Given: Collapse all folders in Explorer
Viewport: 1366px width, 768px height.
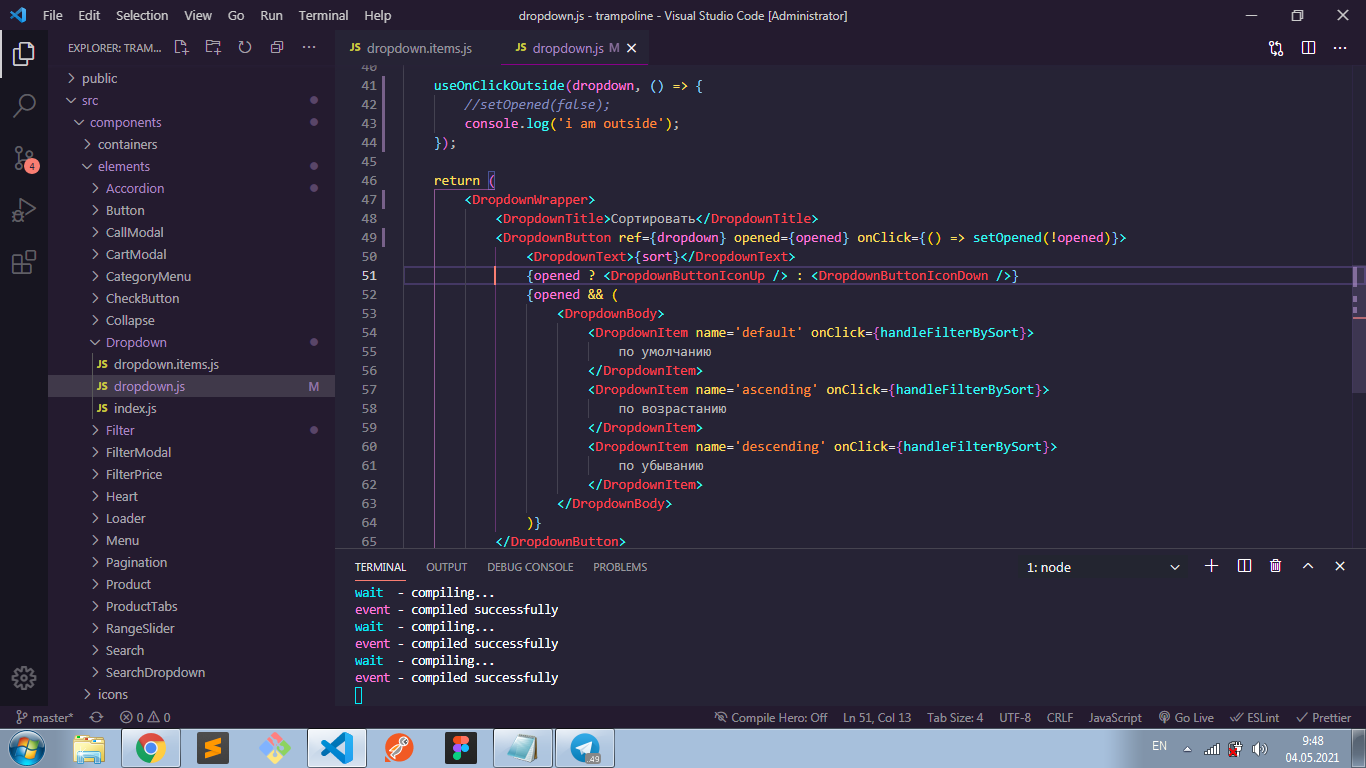Looking at the screenshot, I should point(277,47).
